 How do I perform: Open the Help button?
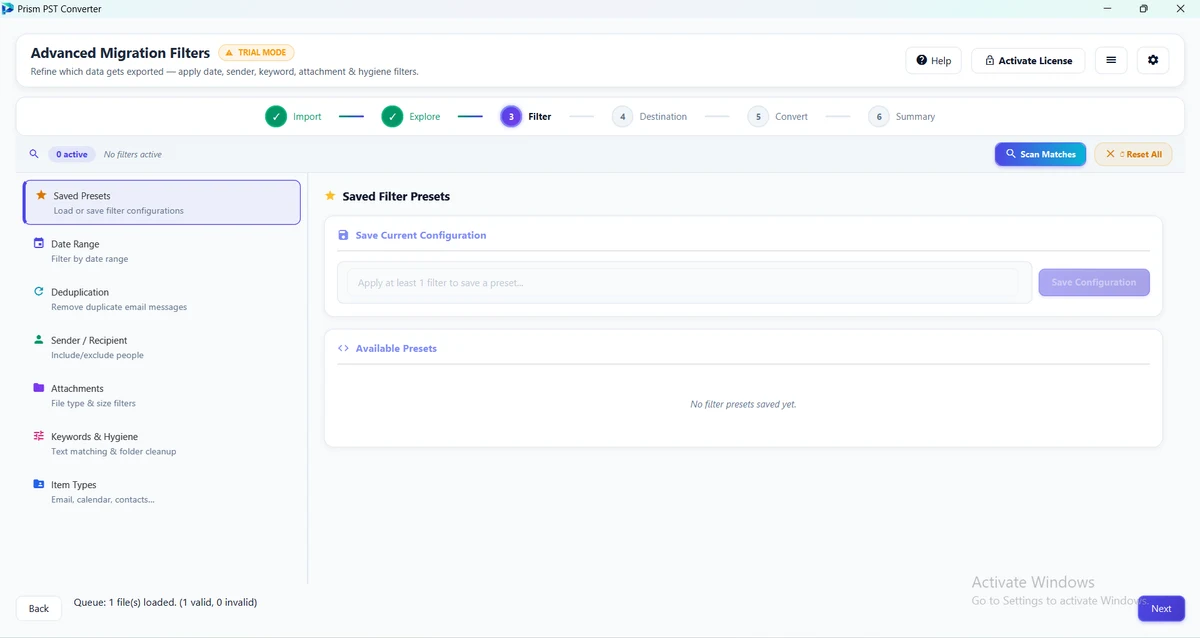pos(933,60)
